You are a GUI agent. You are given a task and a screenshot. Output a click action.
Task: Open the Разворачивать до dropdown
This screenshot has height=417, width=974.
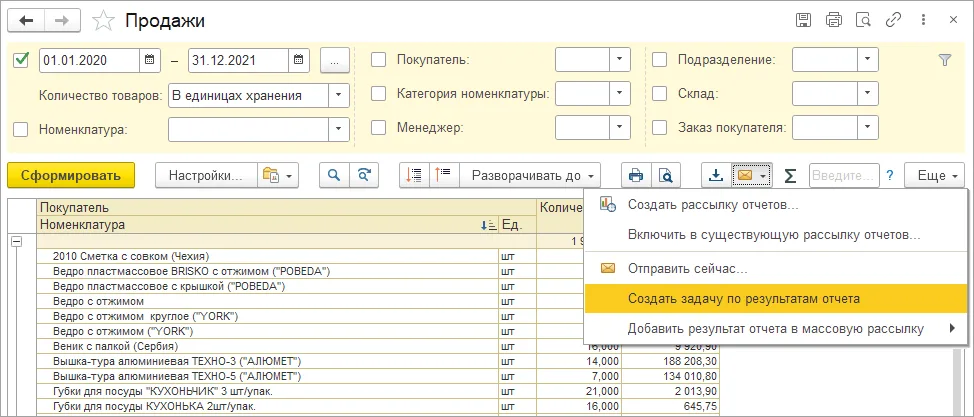tap(530, 175)
